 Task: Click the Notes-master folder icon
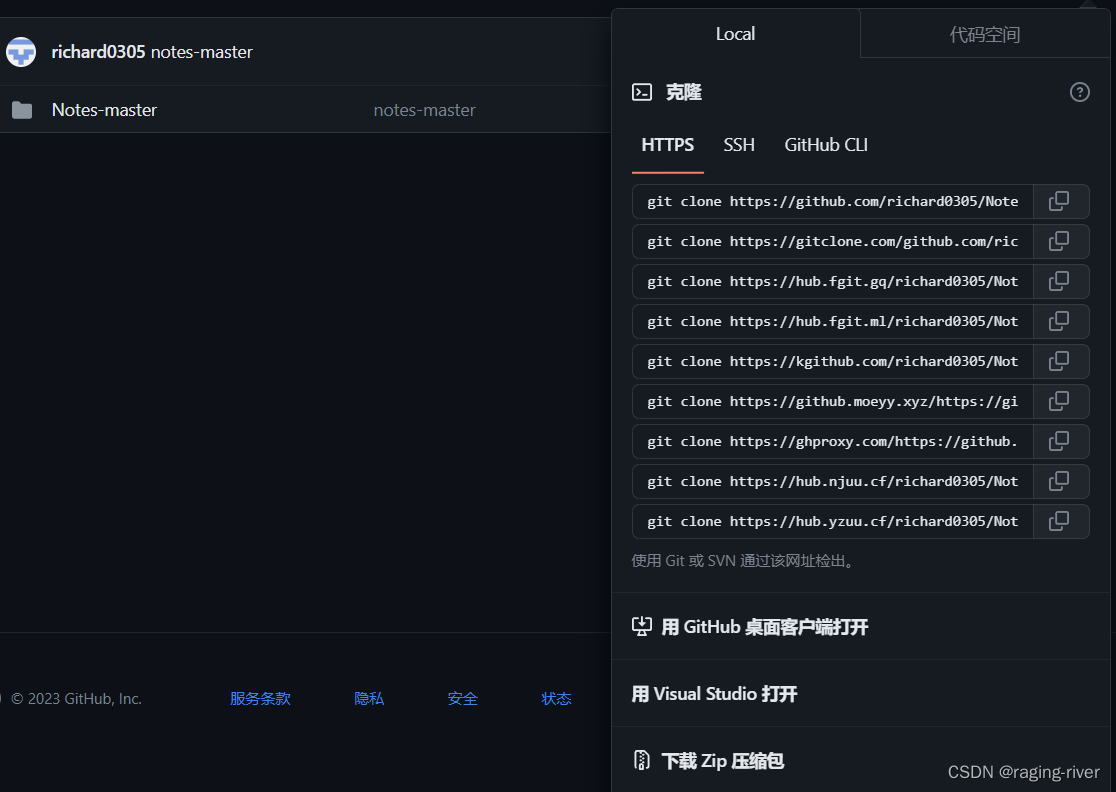[22, 110]
